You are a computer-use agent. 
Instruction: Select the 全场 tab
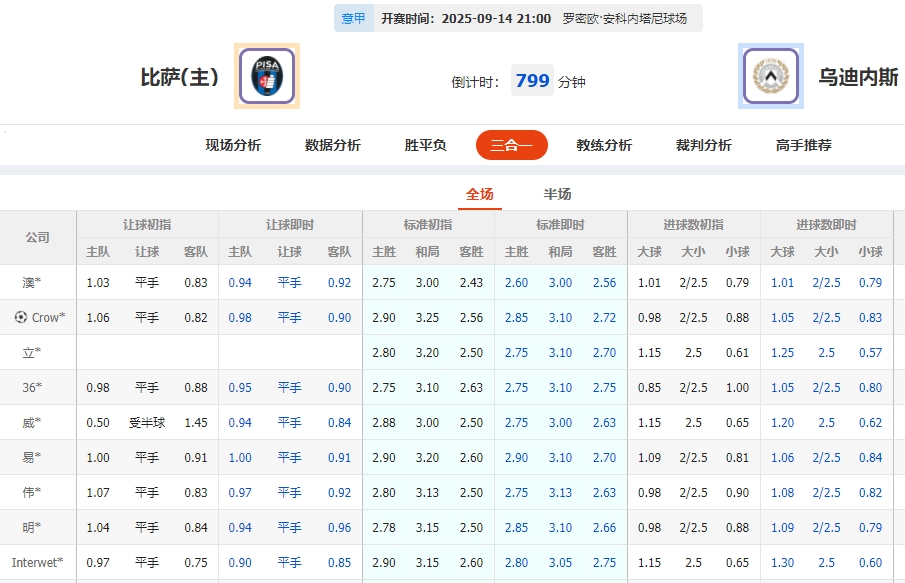pos(479,193)
